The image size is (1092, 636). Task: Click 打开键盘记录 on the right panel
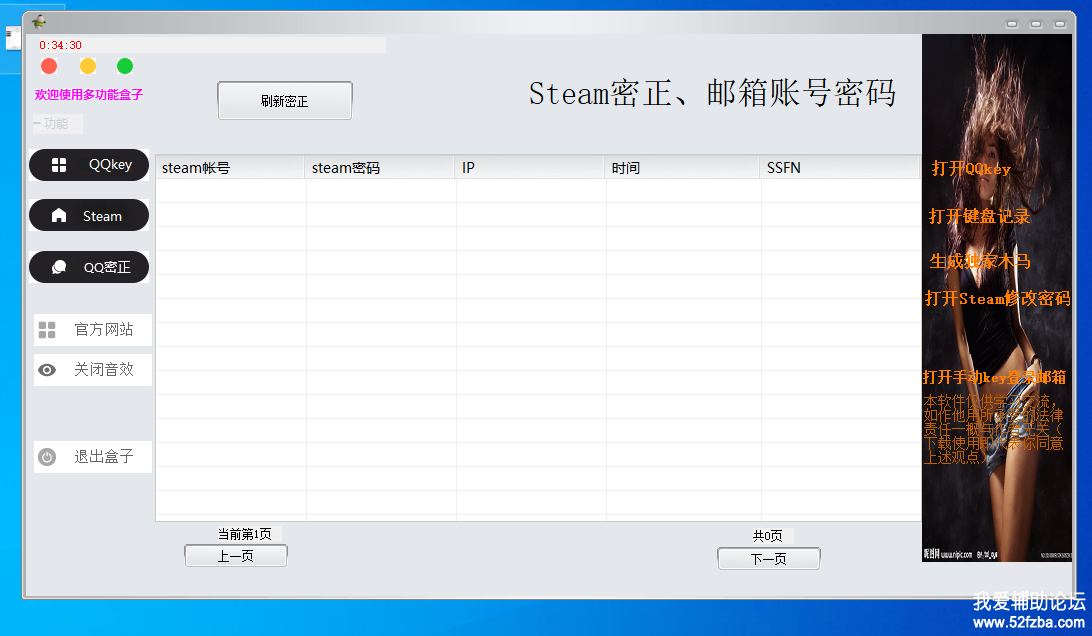click(979, 216)
